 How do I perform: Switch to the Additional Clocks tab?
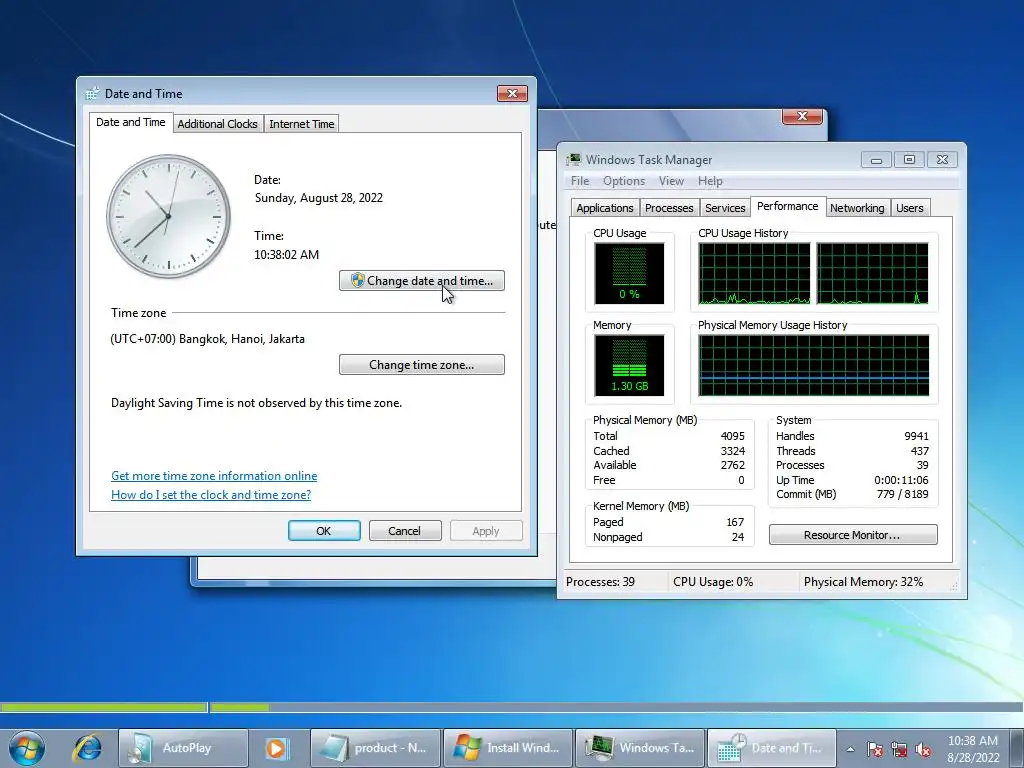tap(217, 123)
